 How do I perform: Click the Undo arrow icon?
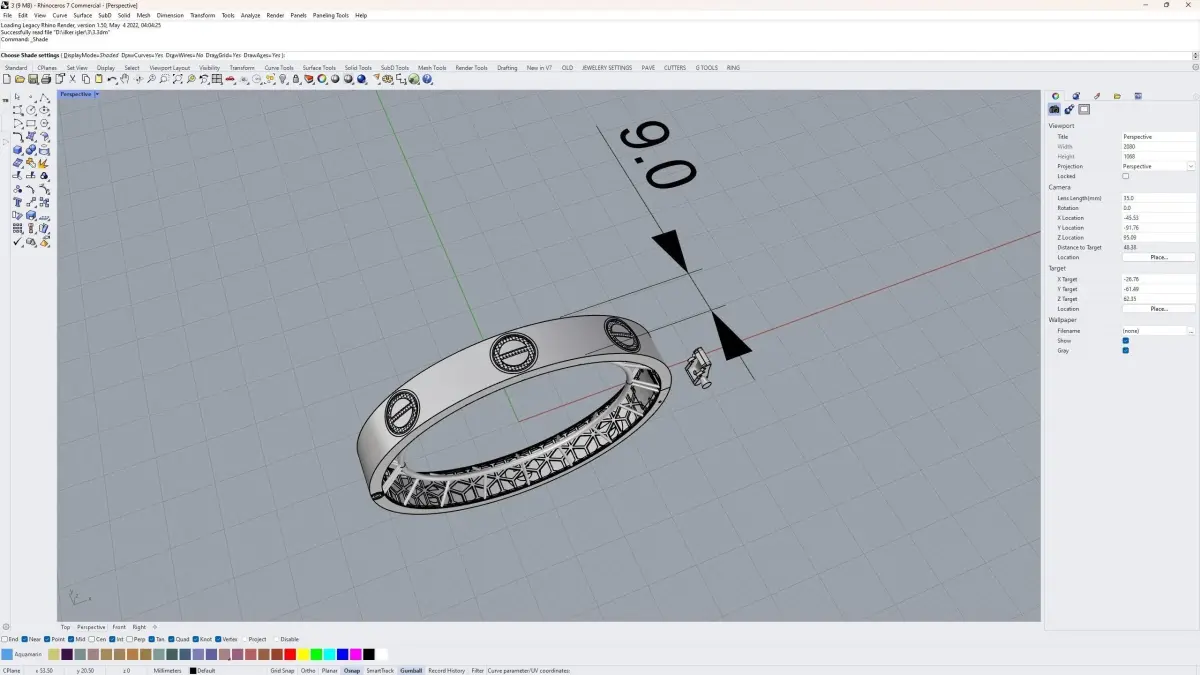pos(112,79)
